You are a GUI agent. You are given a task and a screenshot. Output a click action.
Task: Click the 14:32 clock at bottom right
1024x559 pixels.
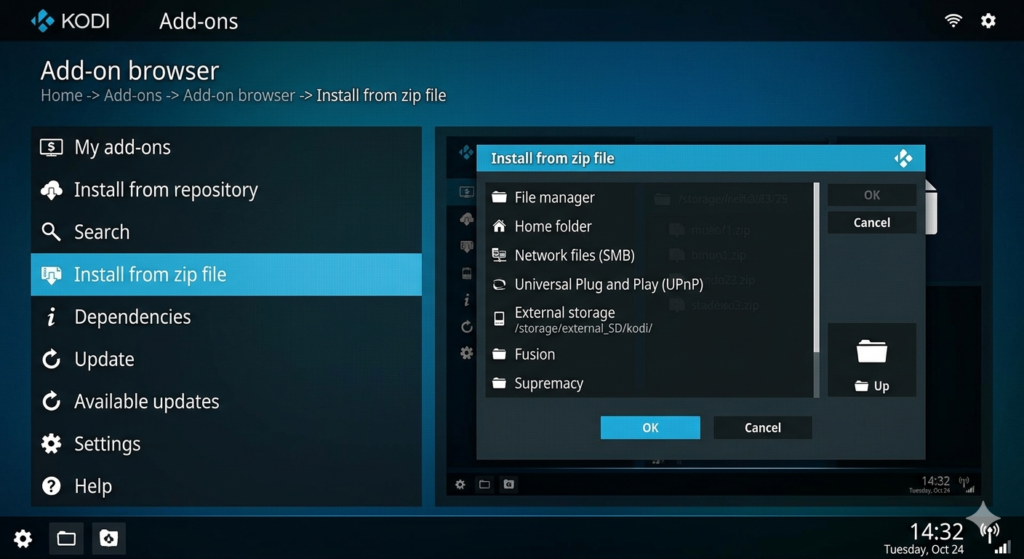936,531
